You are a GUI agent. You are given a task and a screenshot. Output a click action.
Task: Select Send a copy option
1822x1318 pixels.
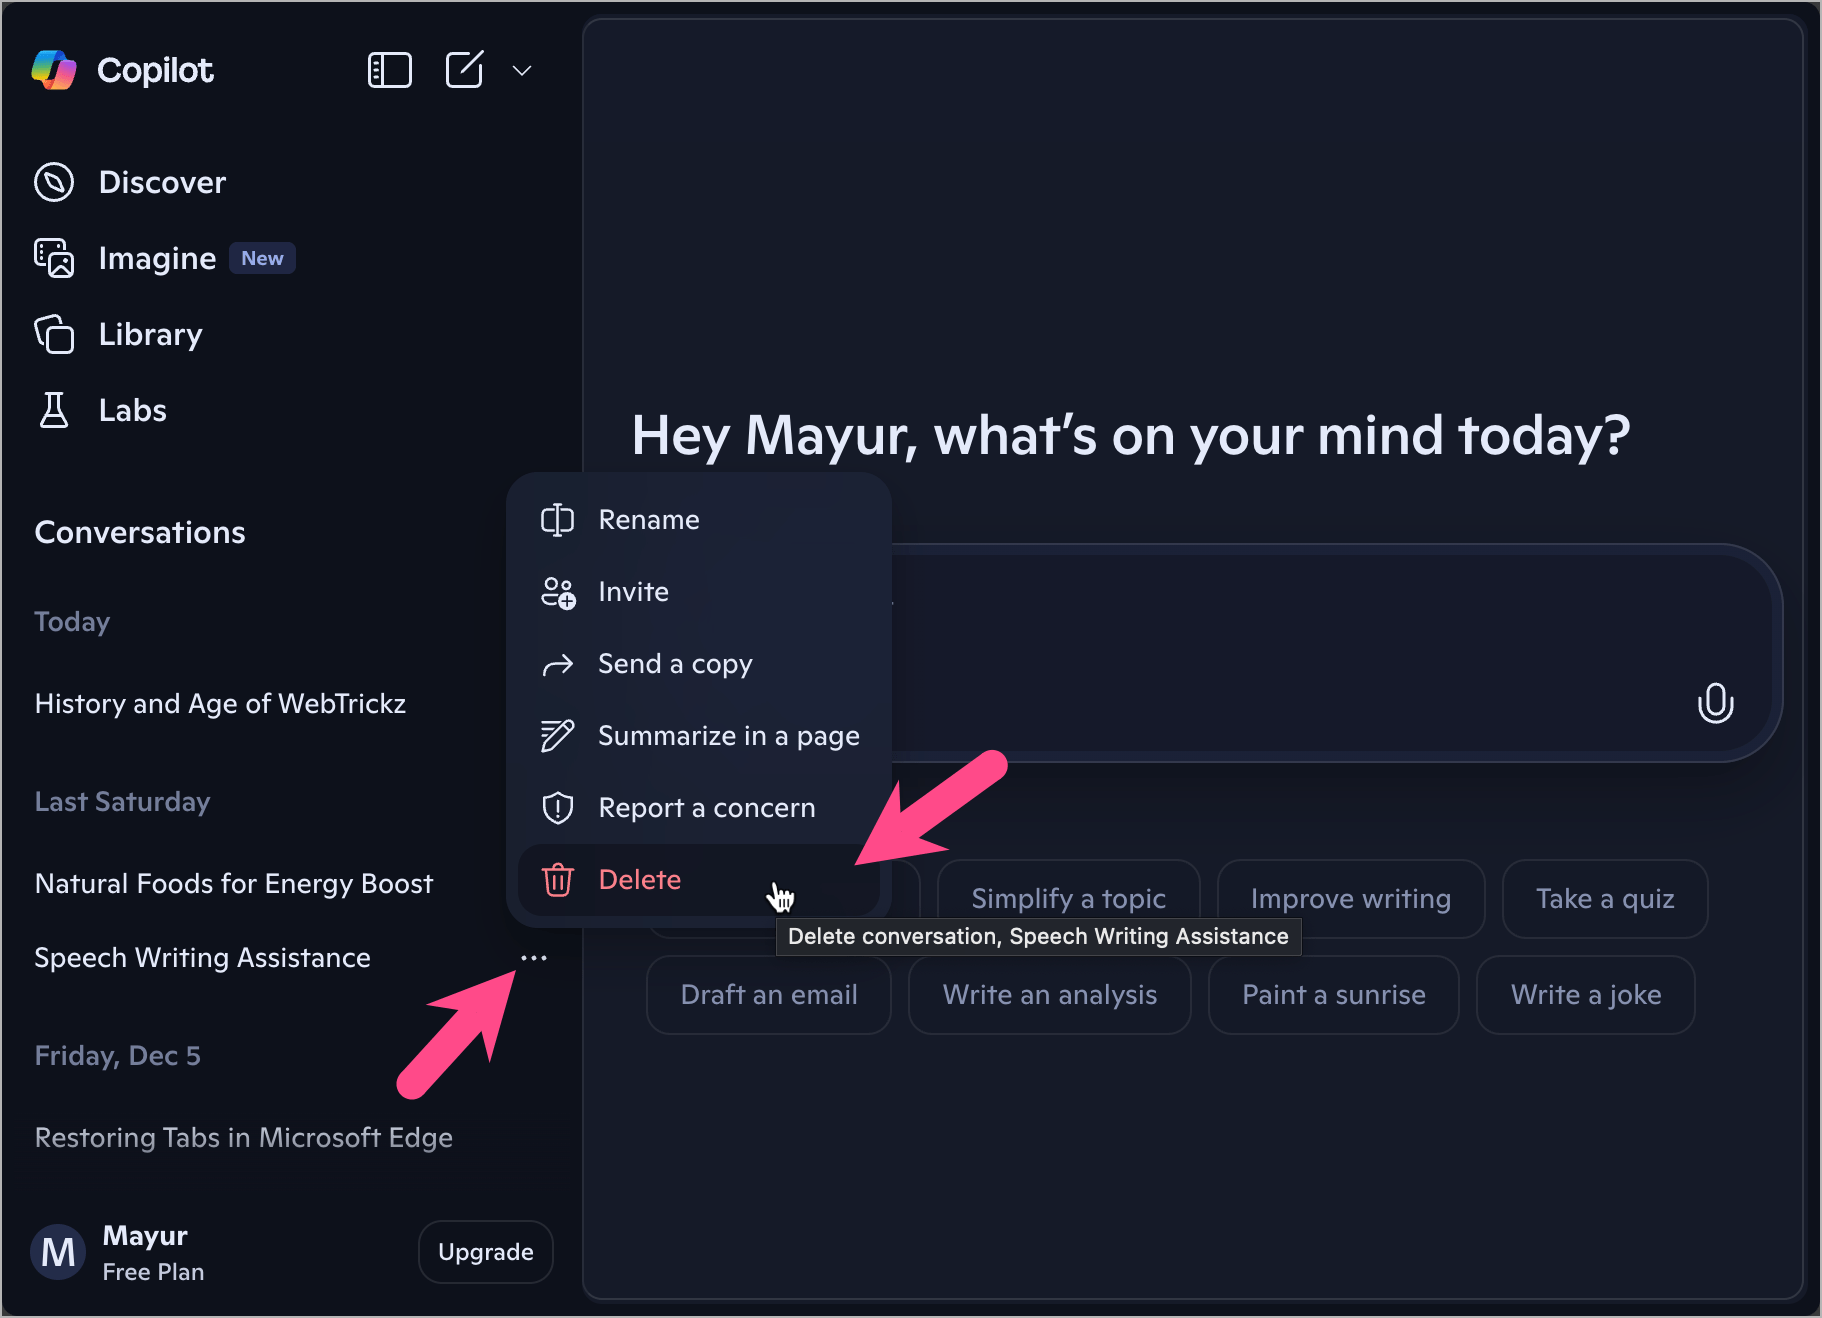click(674, 664)
